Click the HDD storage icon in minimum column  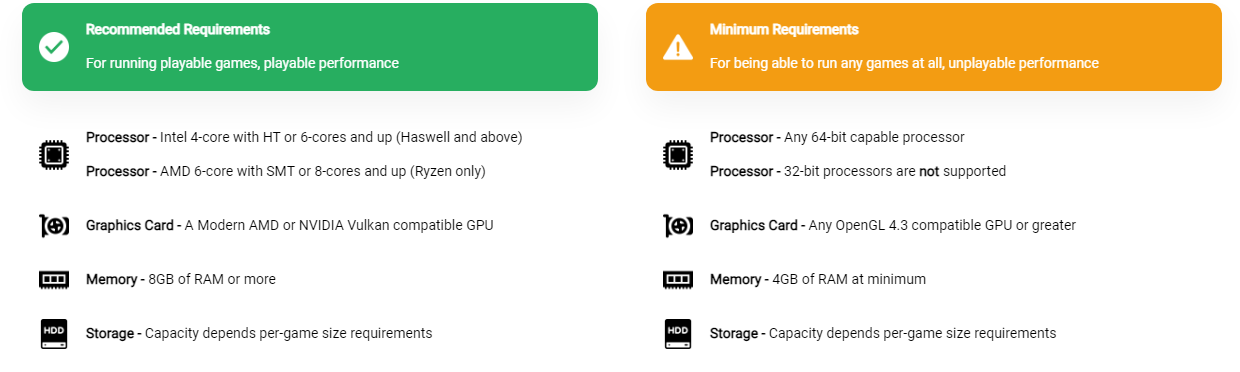point(678,334)
